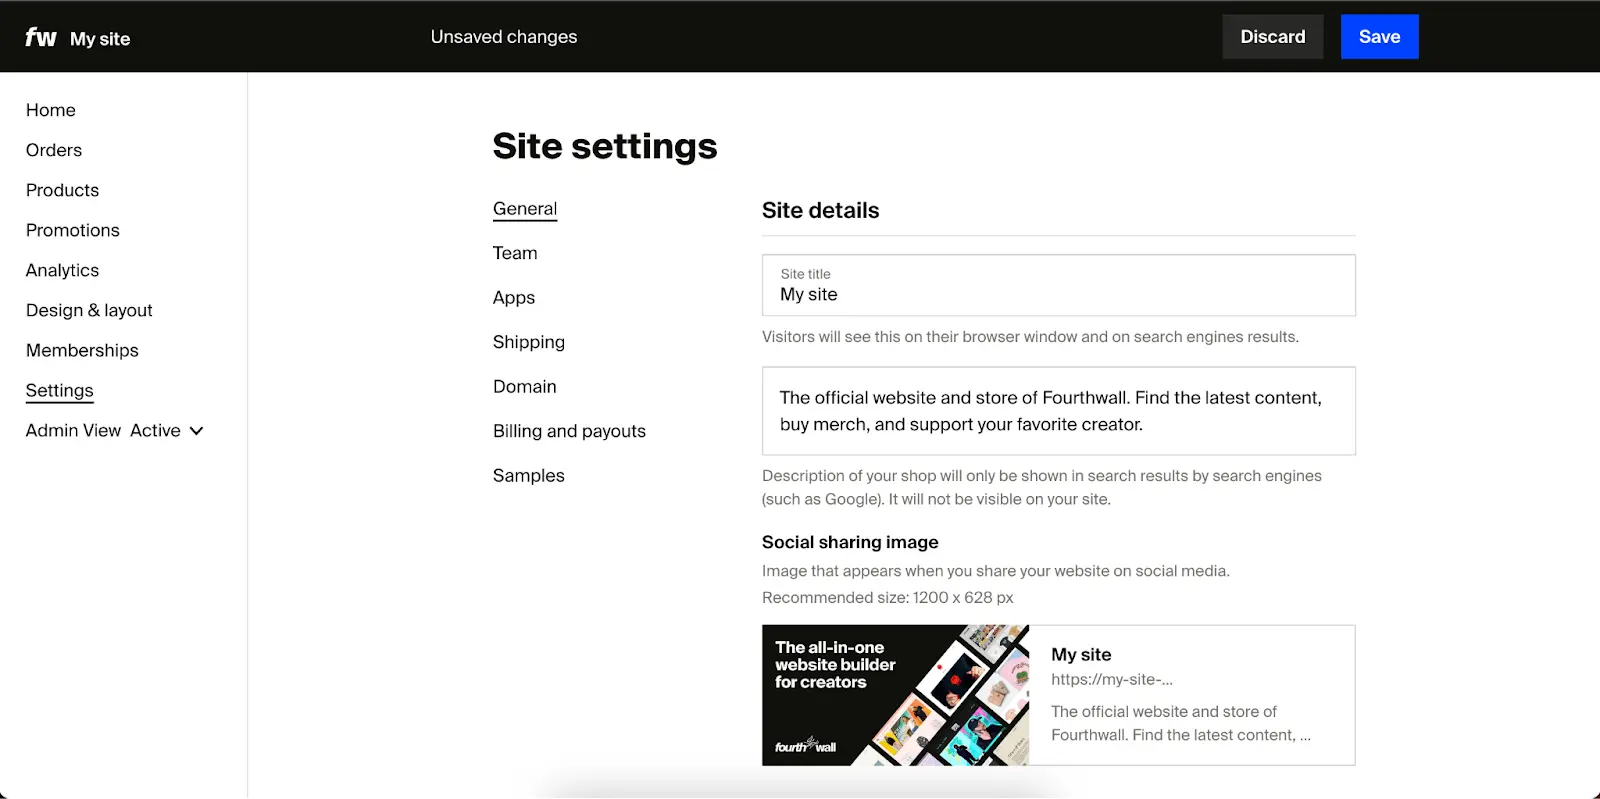
Task: Open the Samples settings section
Action: pyautogui.click(x=528, y=475)
